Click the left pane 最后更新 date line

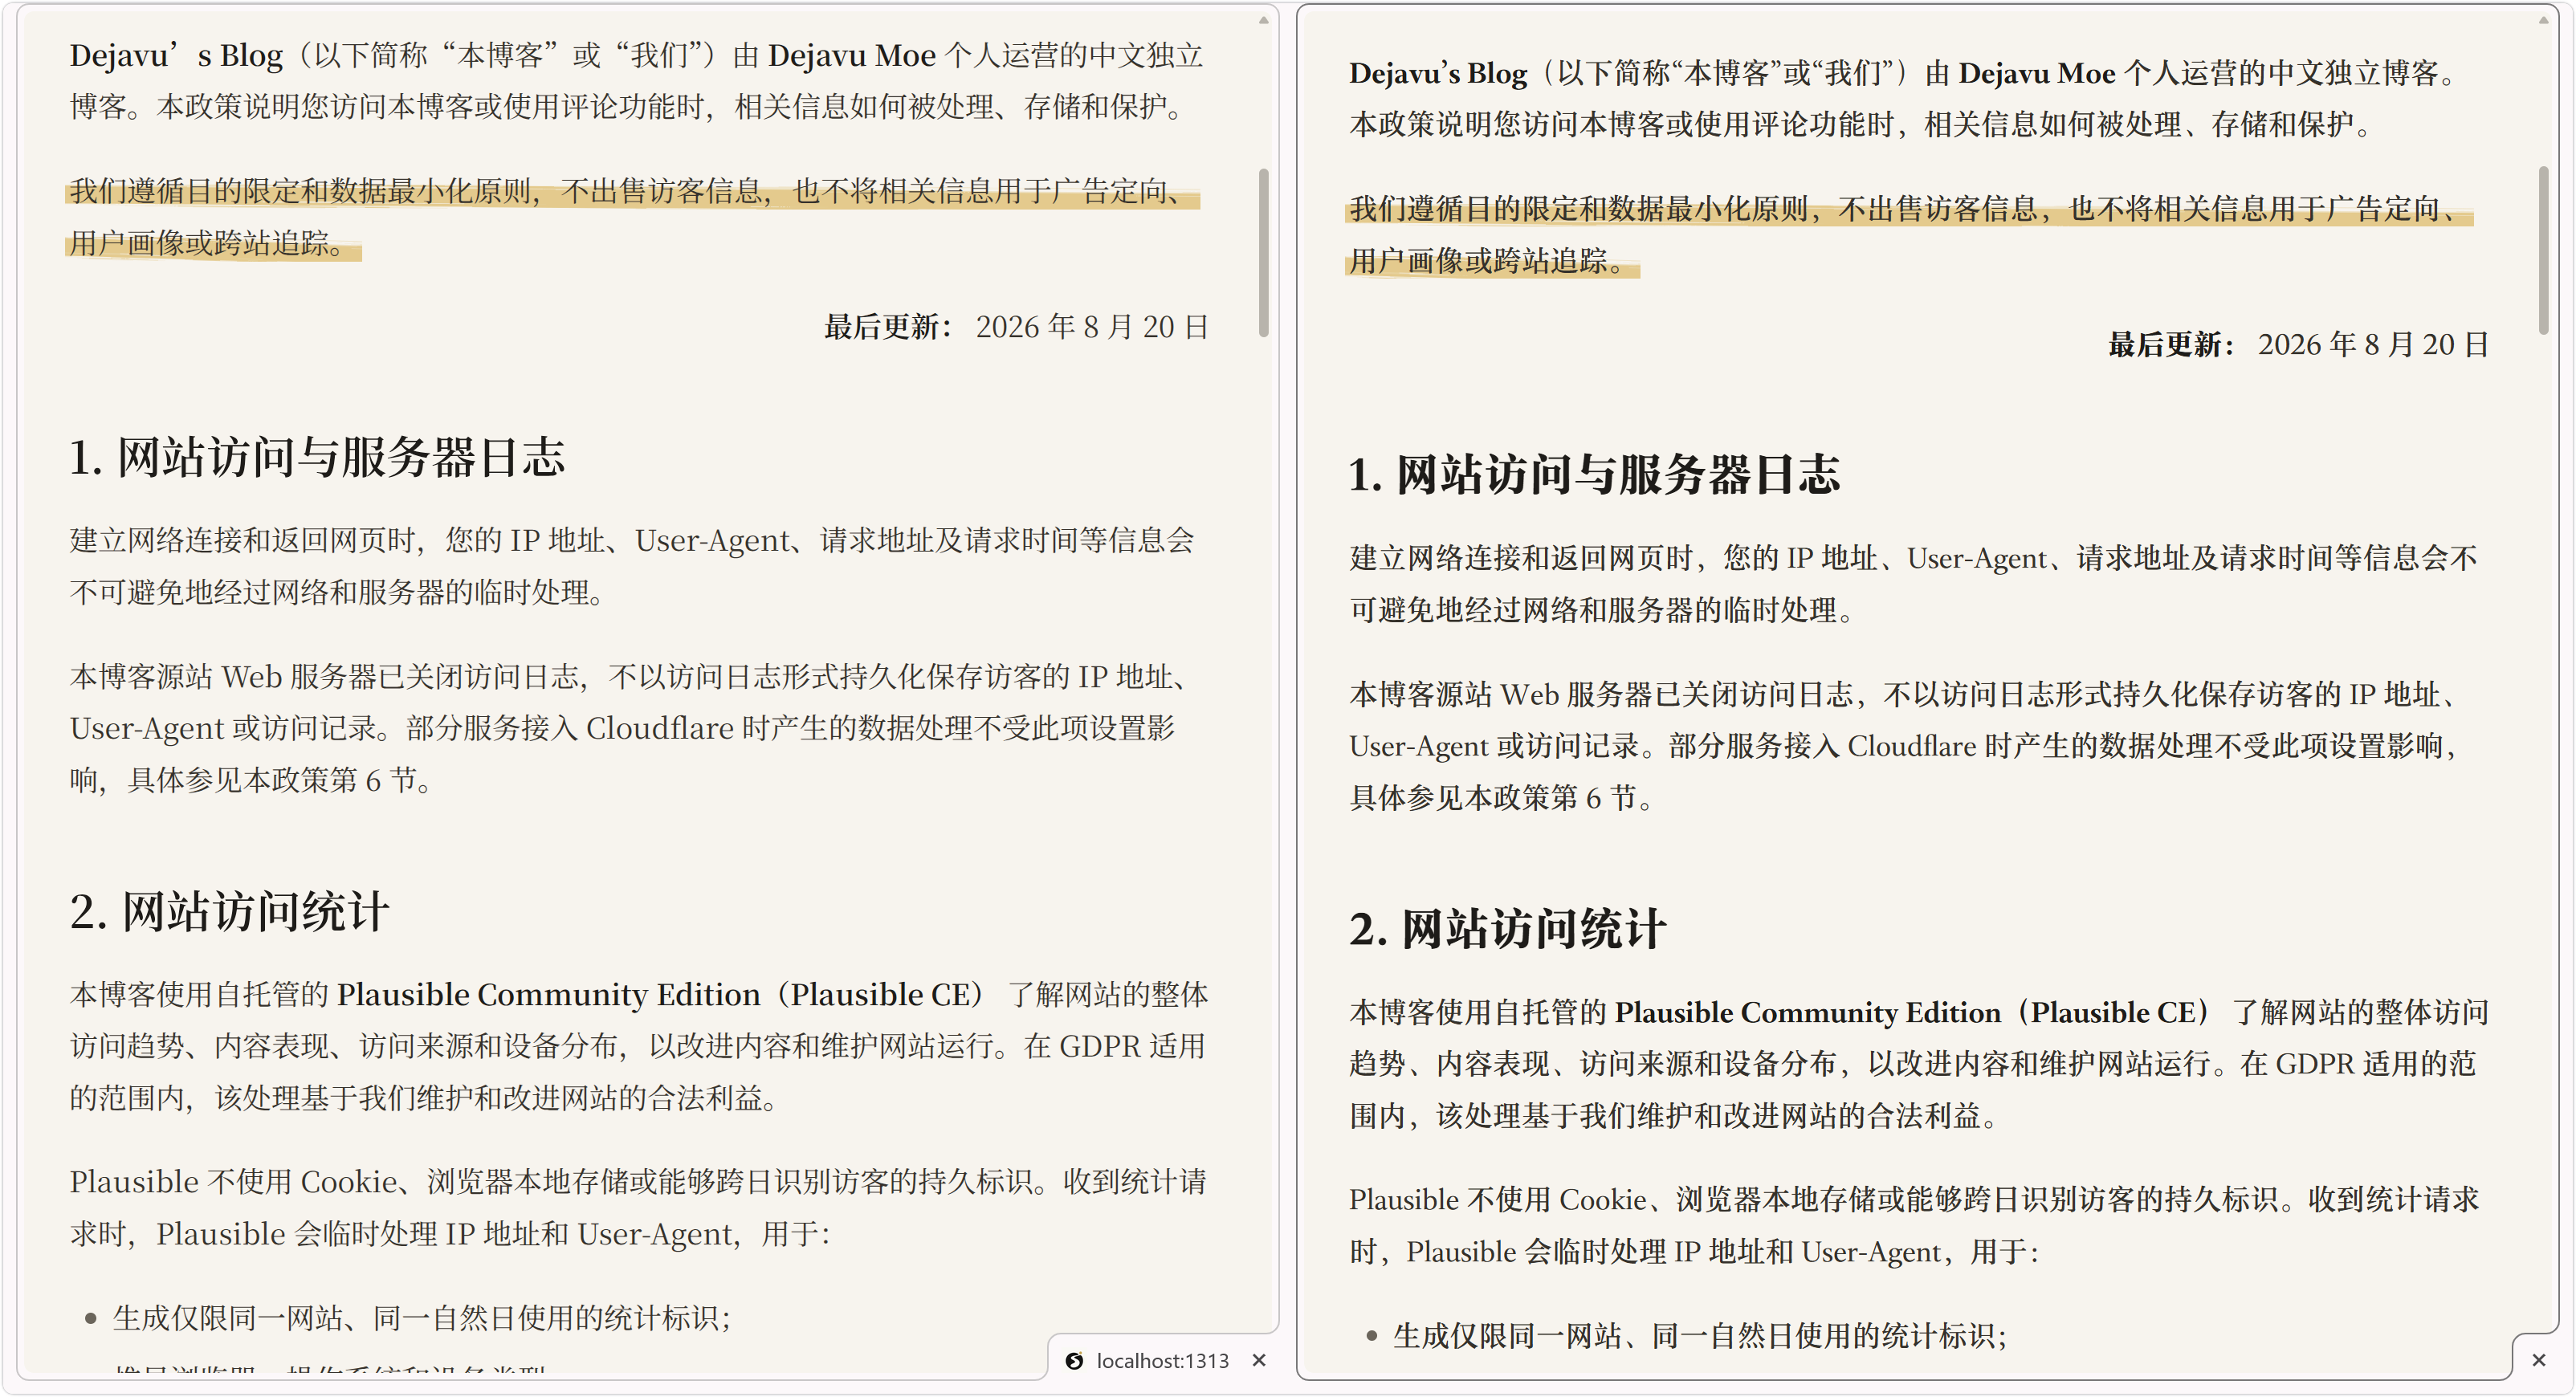[x=1016, y=327]
